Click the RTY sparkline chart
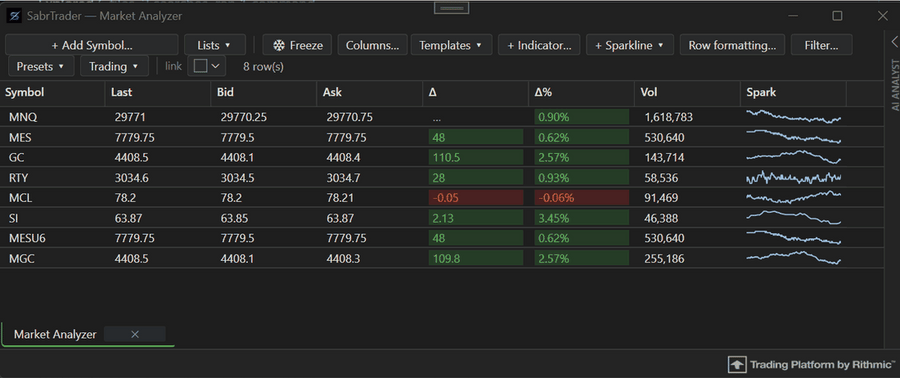Screen dimensions: 900x378 [x=793, y=178]
